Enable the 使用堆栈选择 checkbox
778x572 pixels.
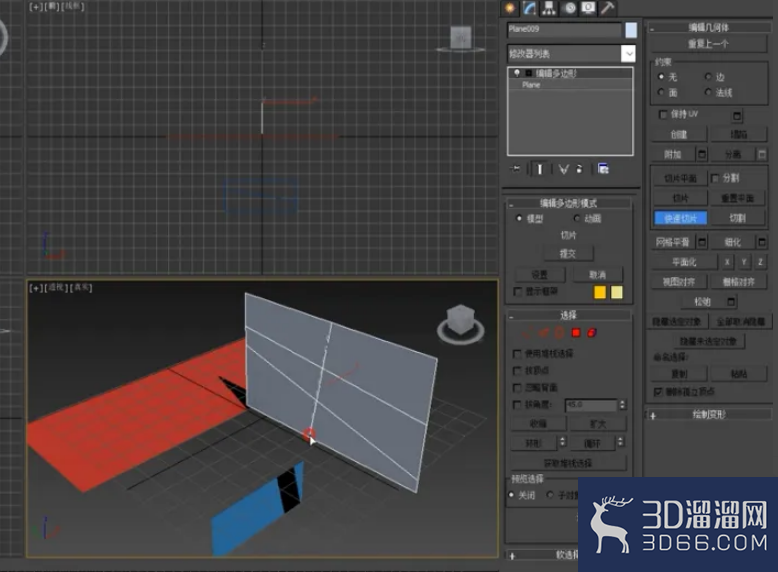click(x=517, y=354)
